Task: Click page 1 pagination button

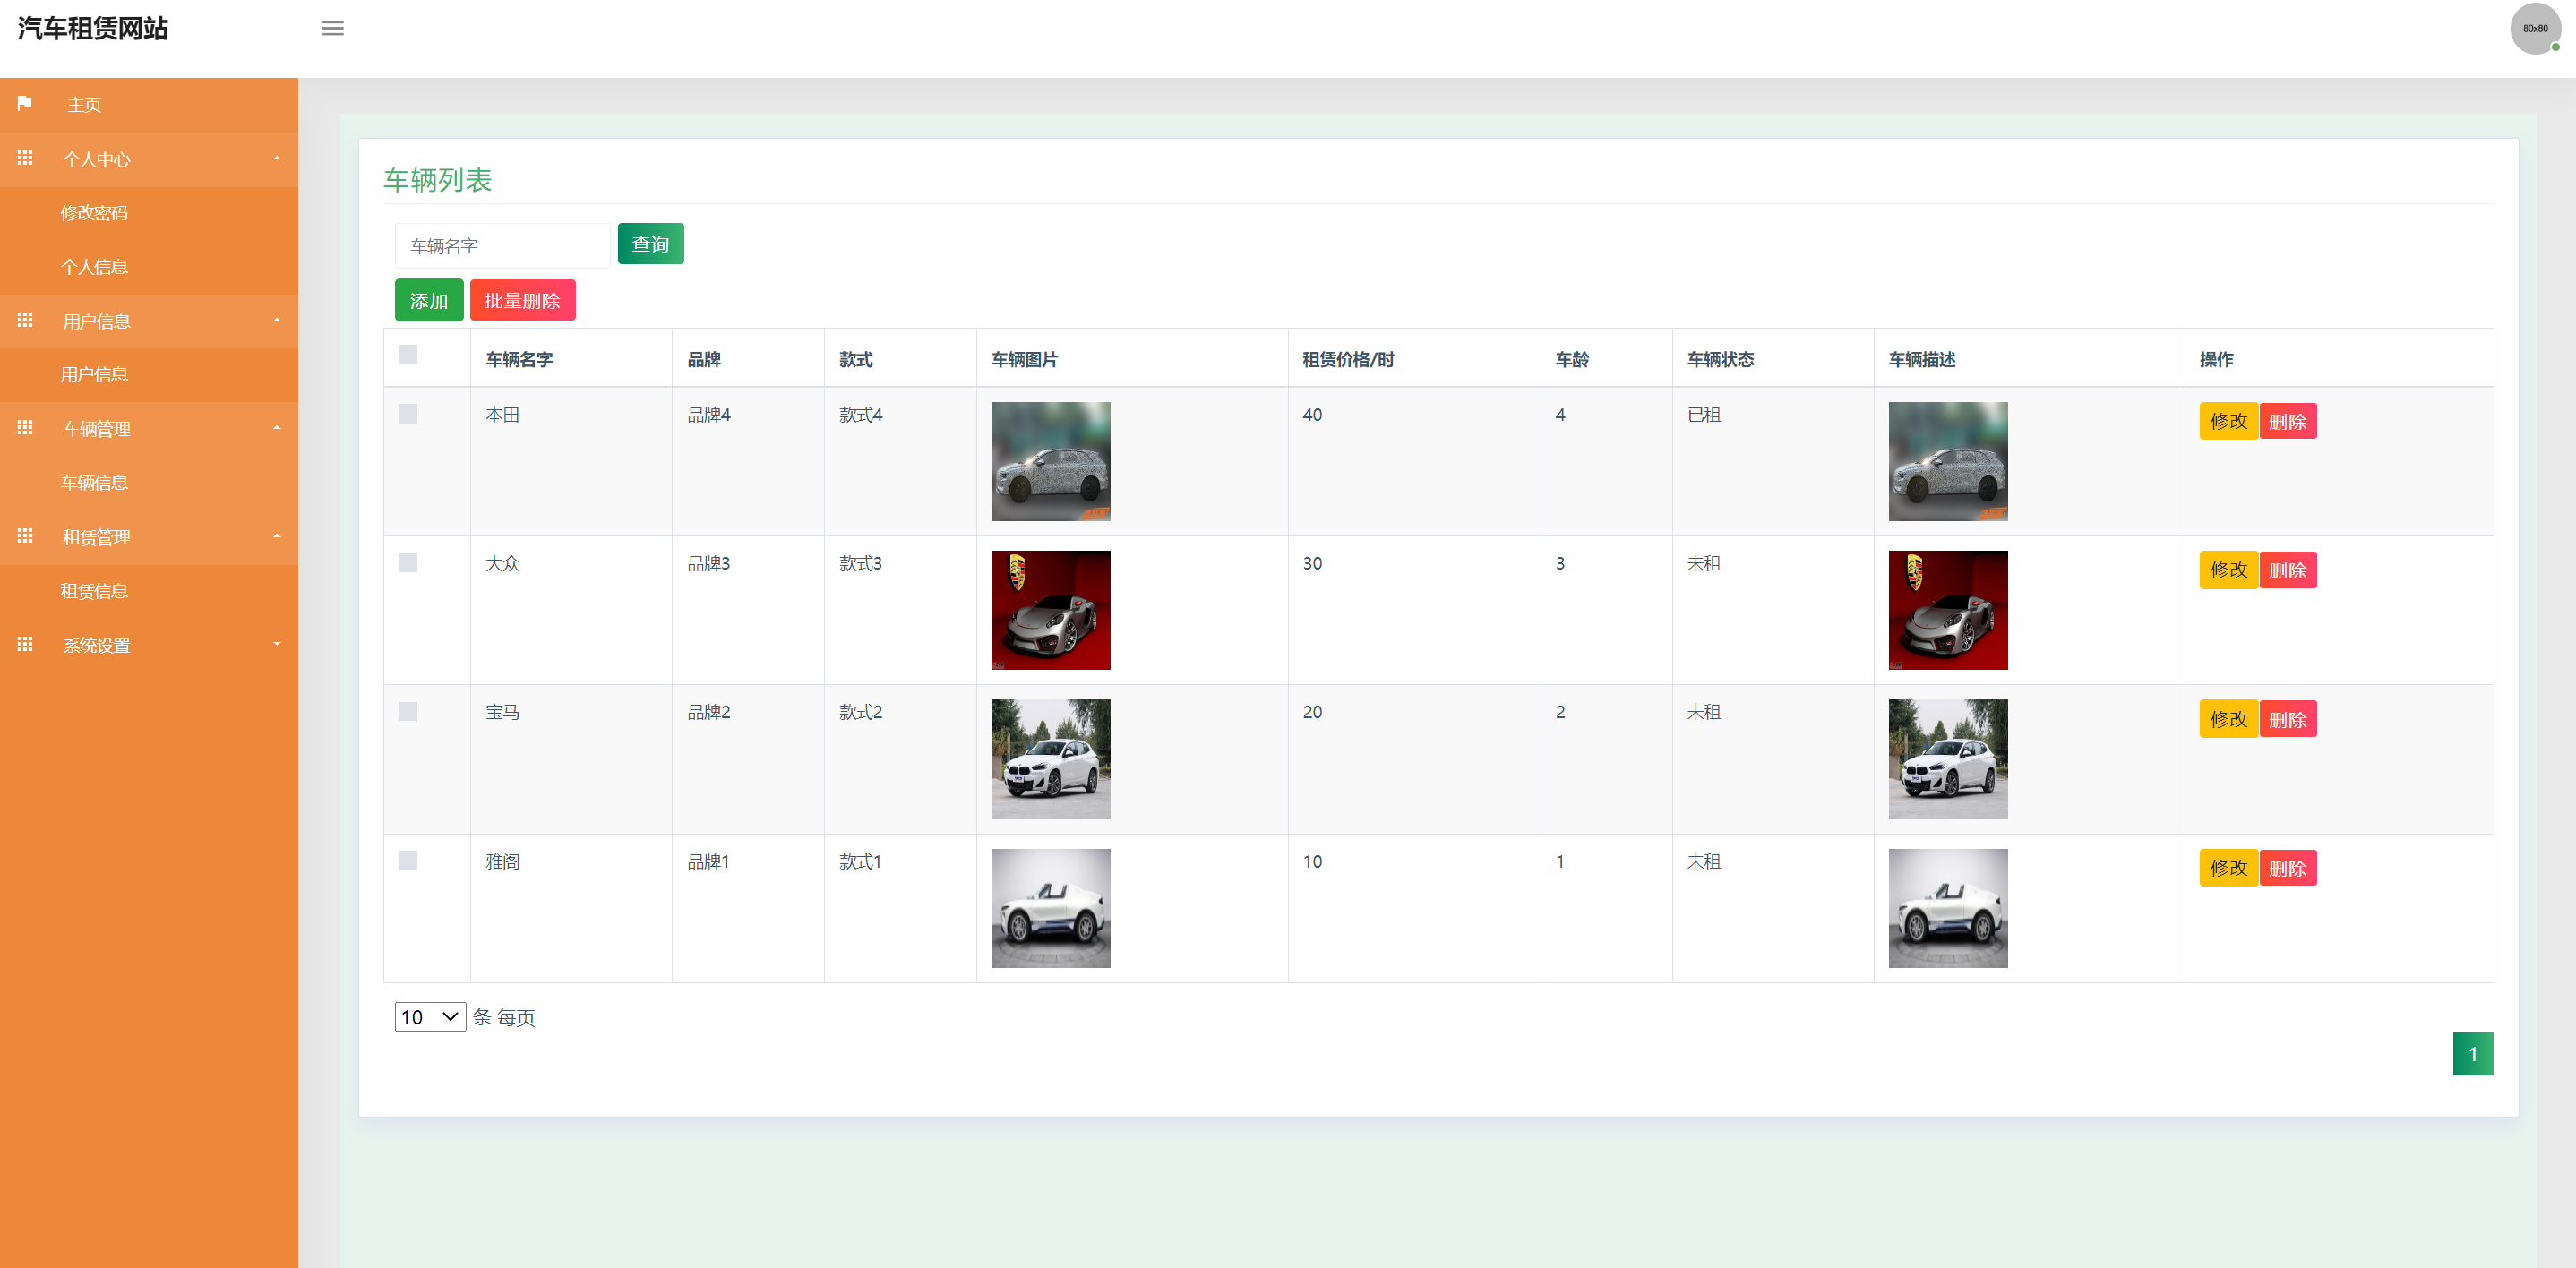Action: (2473, 1054)
